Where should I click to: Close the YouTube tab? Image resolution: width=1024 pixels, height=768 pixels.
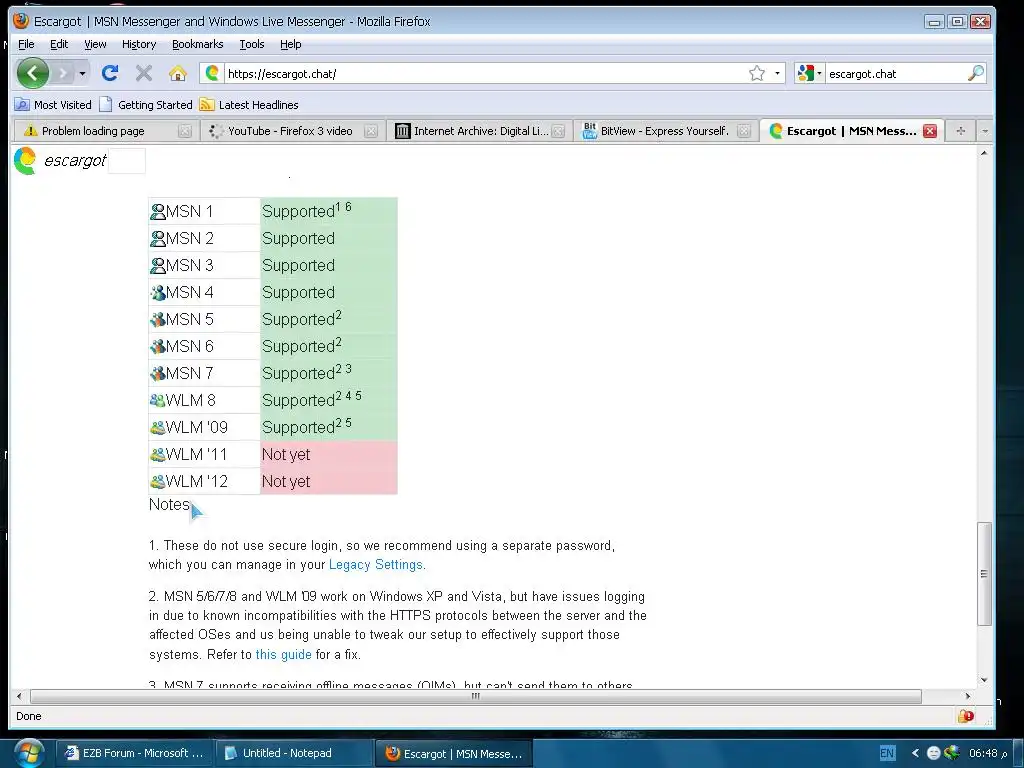pos(371,131)
